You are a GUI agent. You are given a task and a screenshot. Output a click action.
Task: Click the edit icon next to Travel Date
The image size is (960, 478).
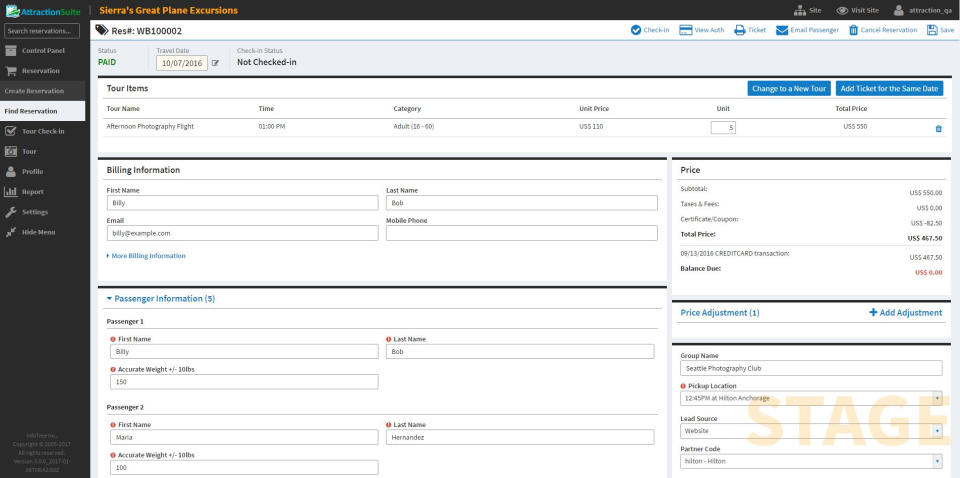click(x=215, y=63)
